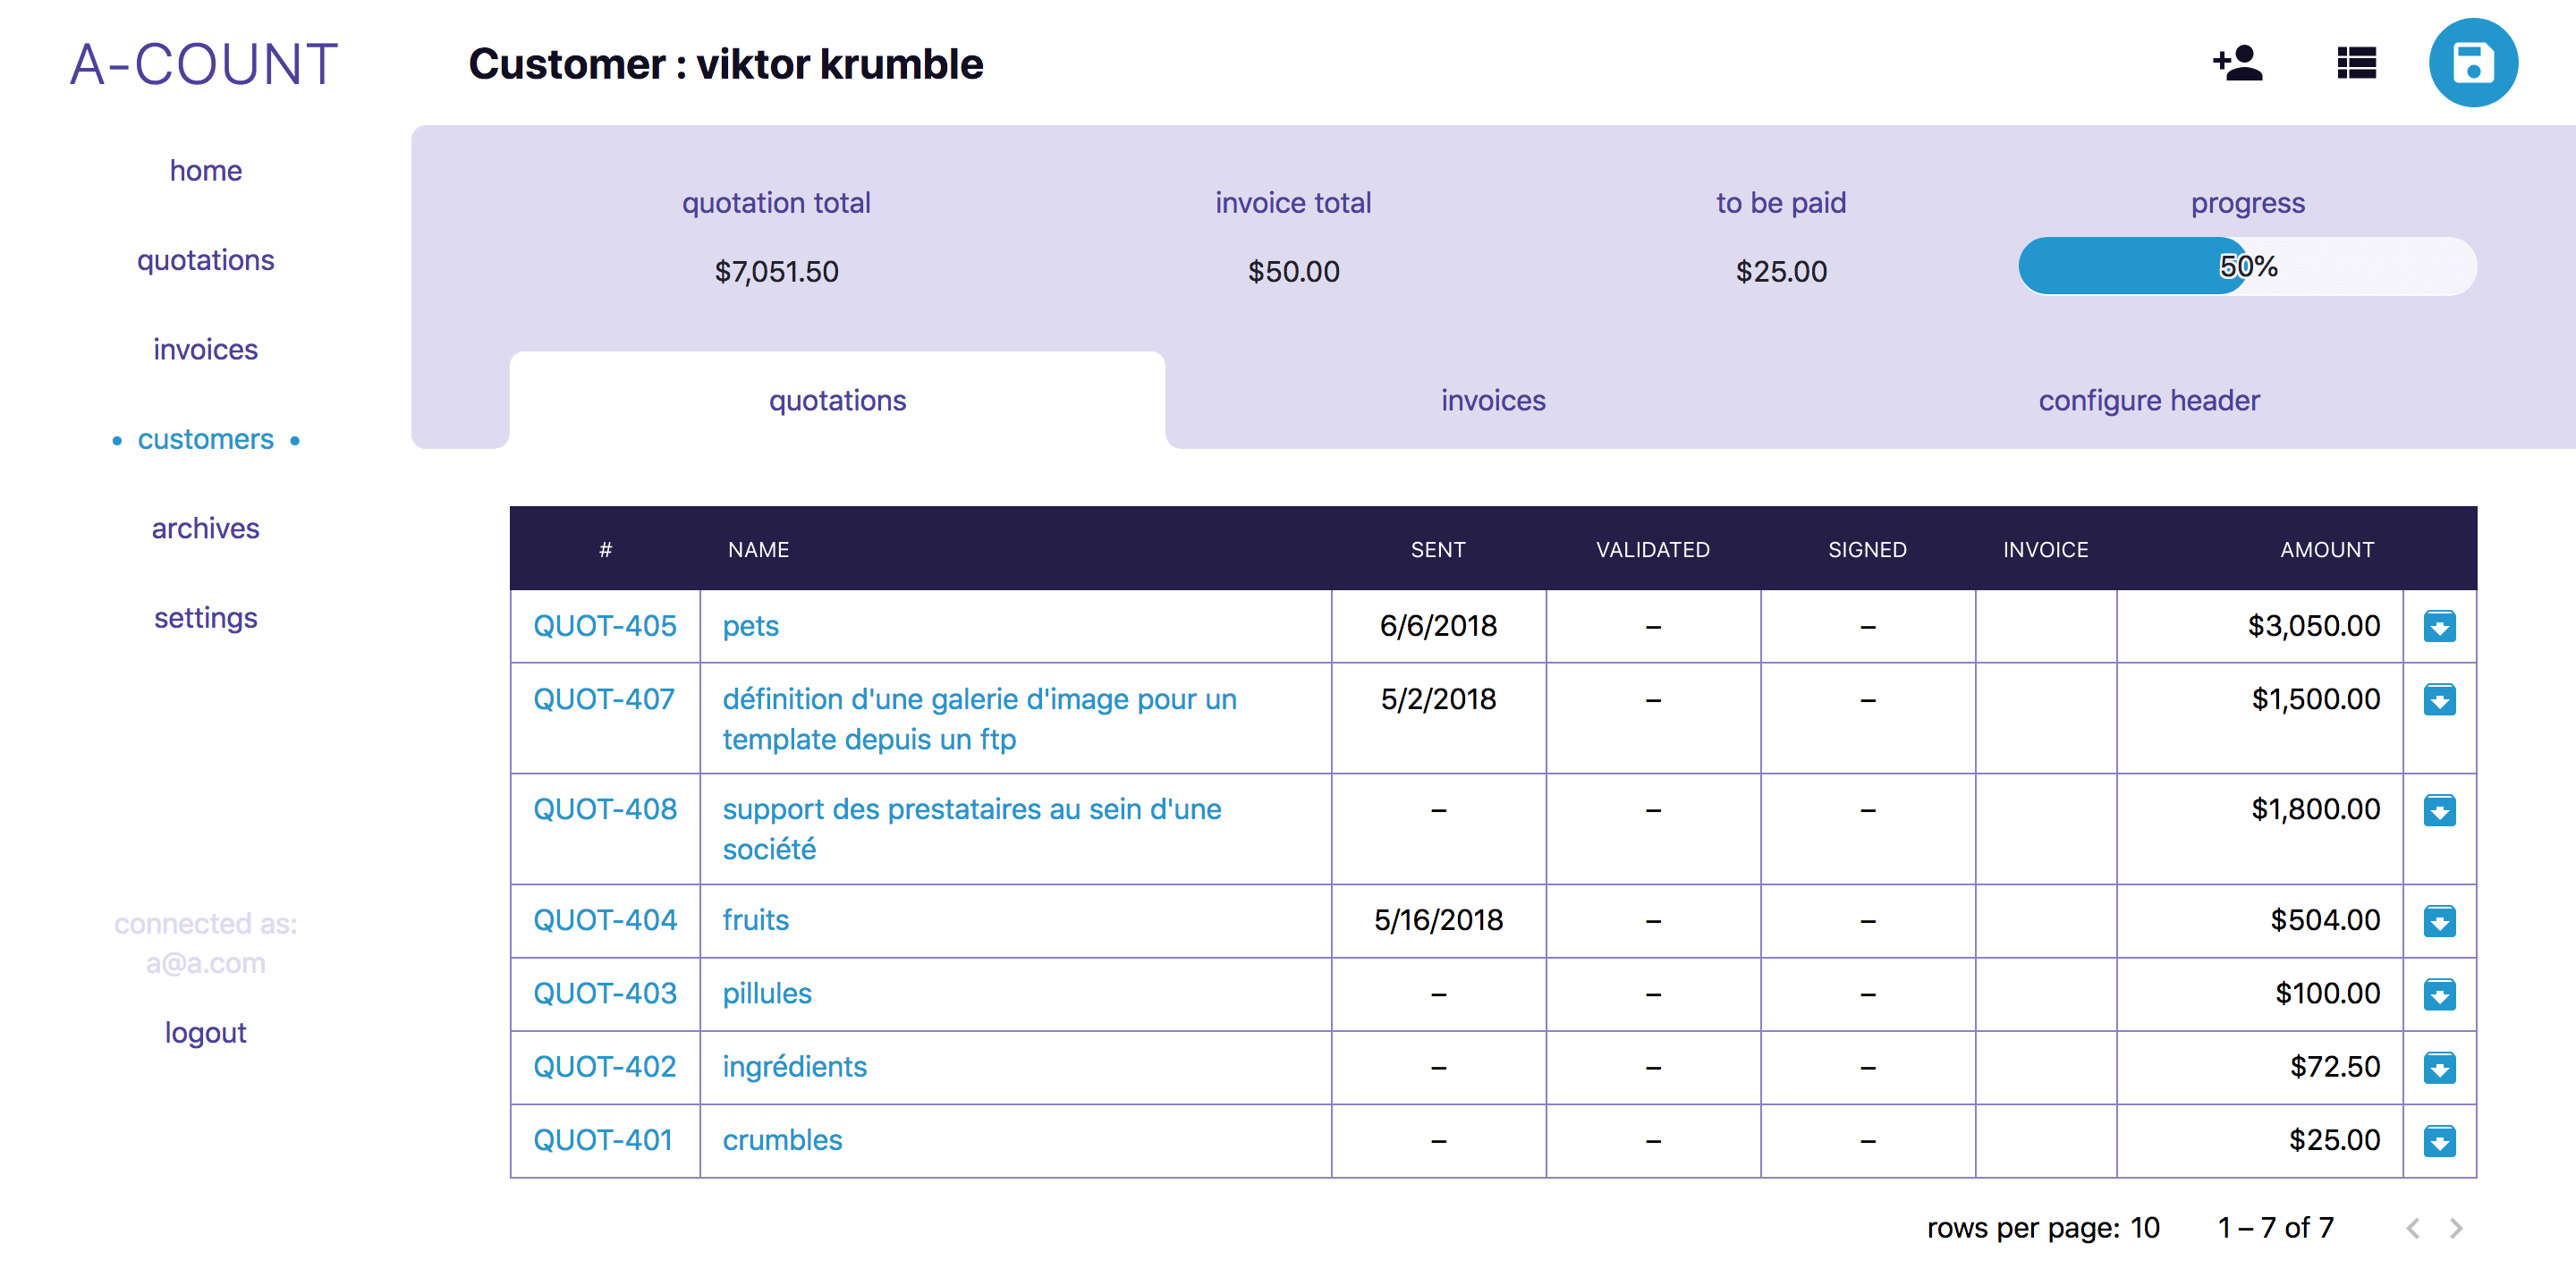Image resolution: width=2576 pixels, height=1277 pixels.
Task: Go to next page chevron
Action: pos(2455,1228)
